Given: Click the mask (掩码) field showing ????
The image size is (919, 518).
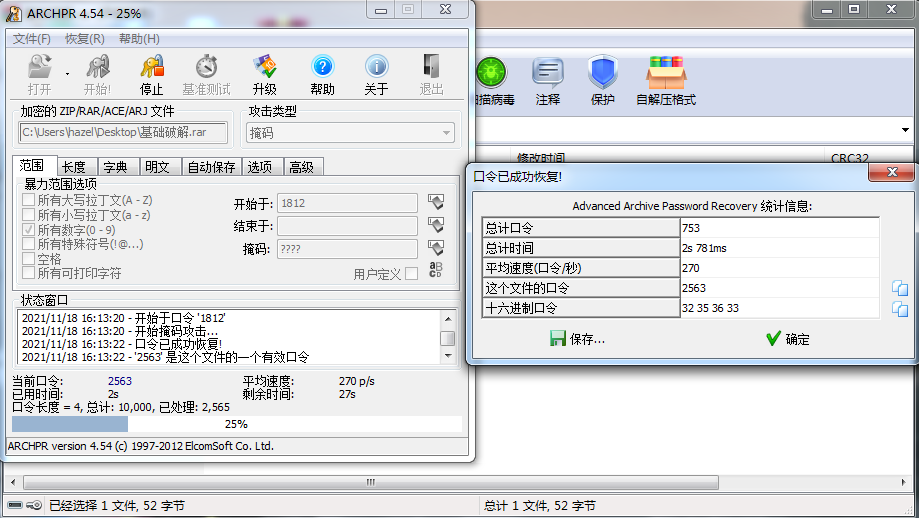Looking at the screenshot, I should [347, 249].
